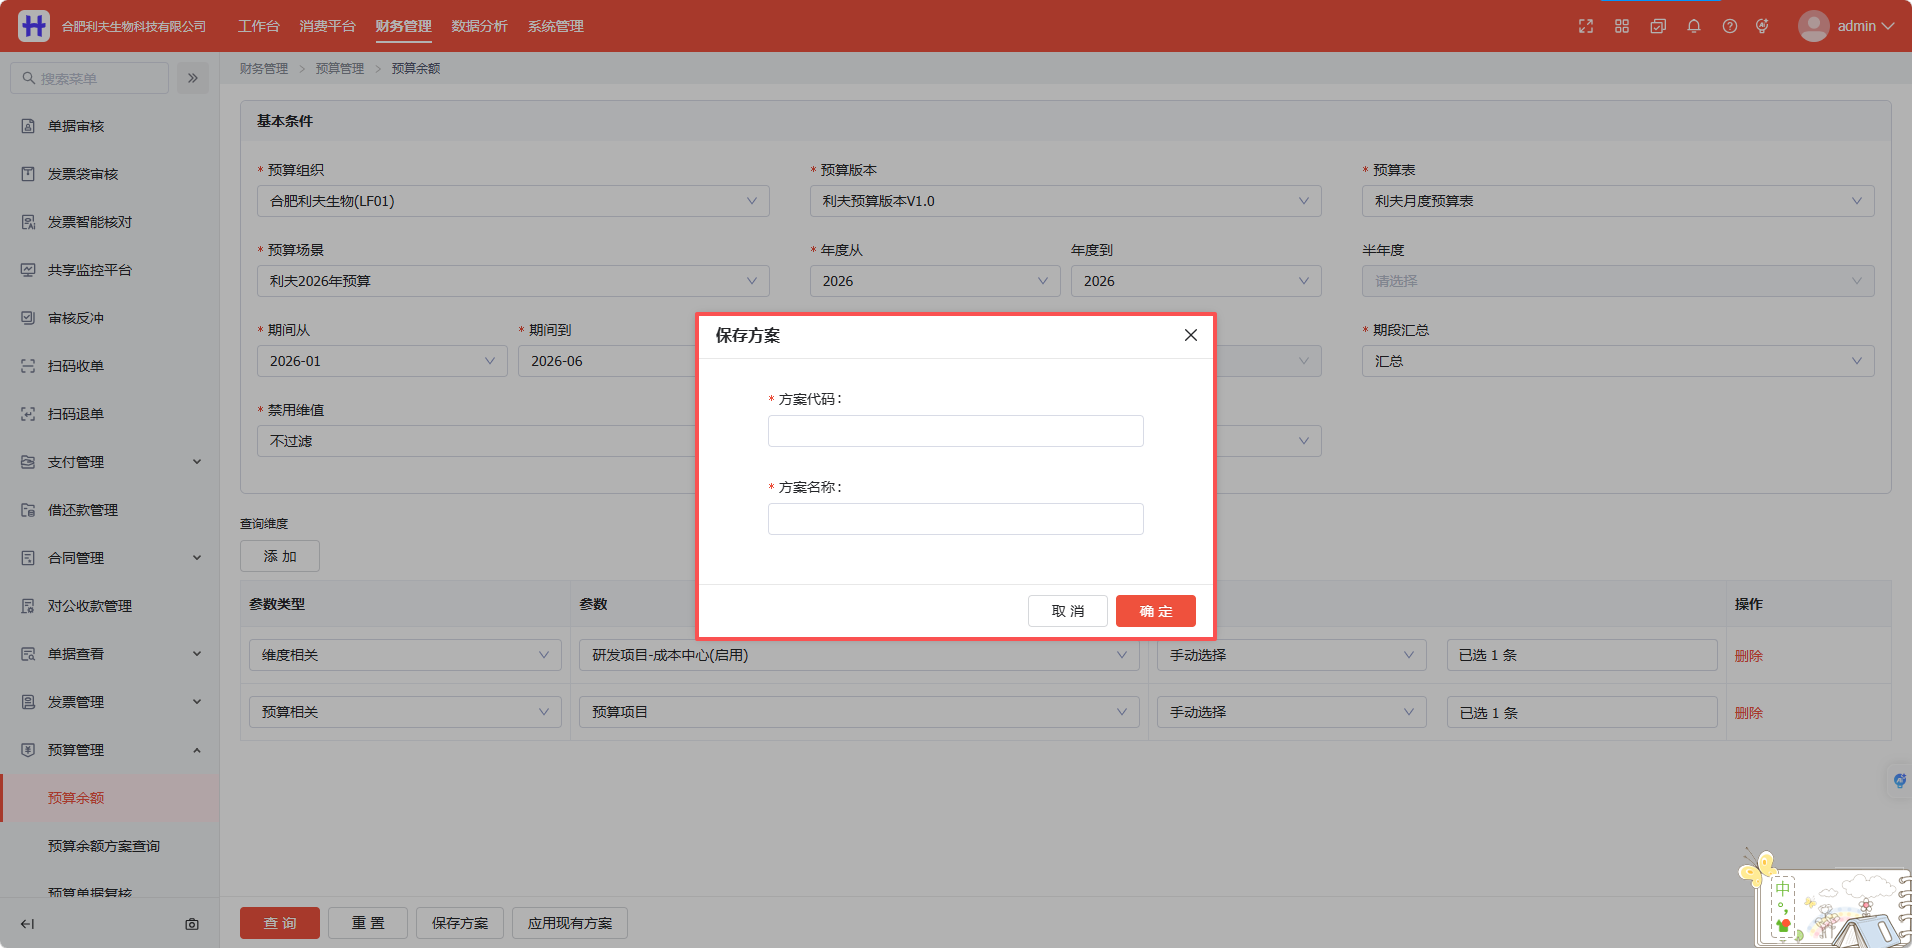
Task: Click the camera icon at sidebar bottom
Action: click(192, 924)
